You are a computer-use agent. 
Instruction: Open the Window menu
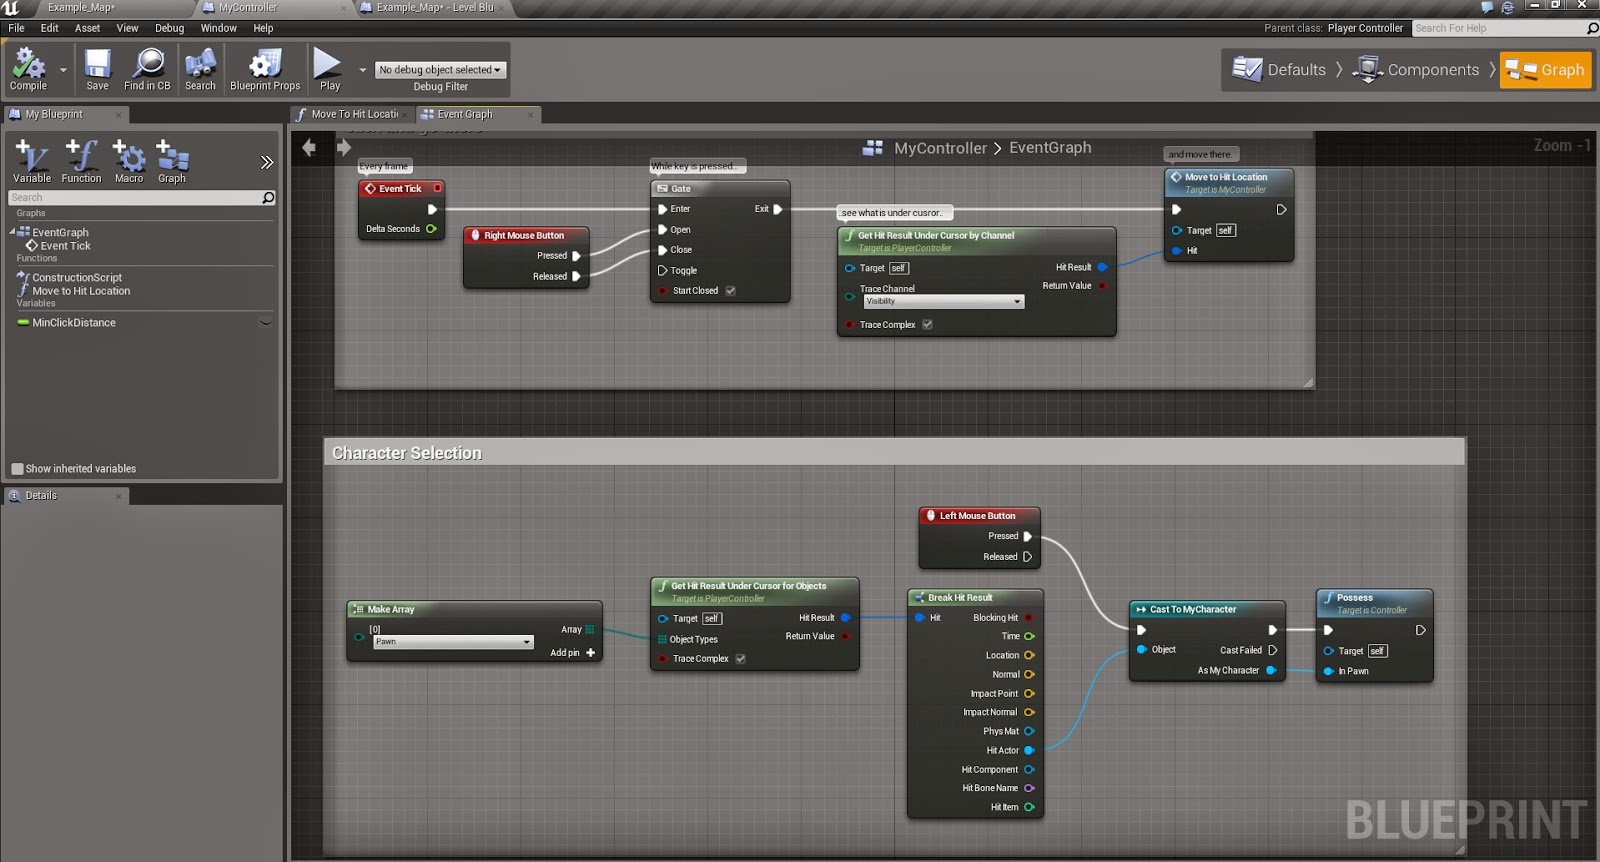[x=219, y=28]
